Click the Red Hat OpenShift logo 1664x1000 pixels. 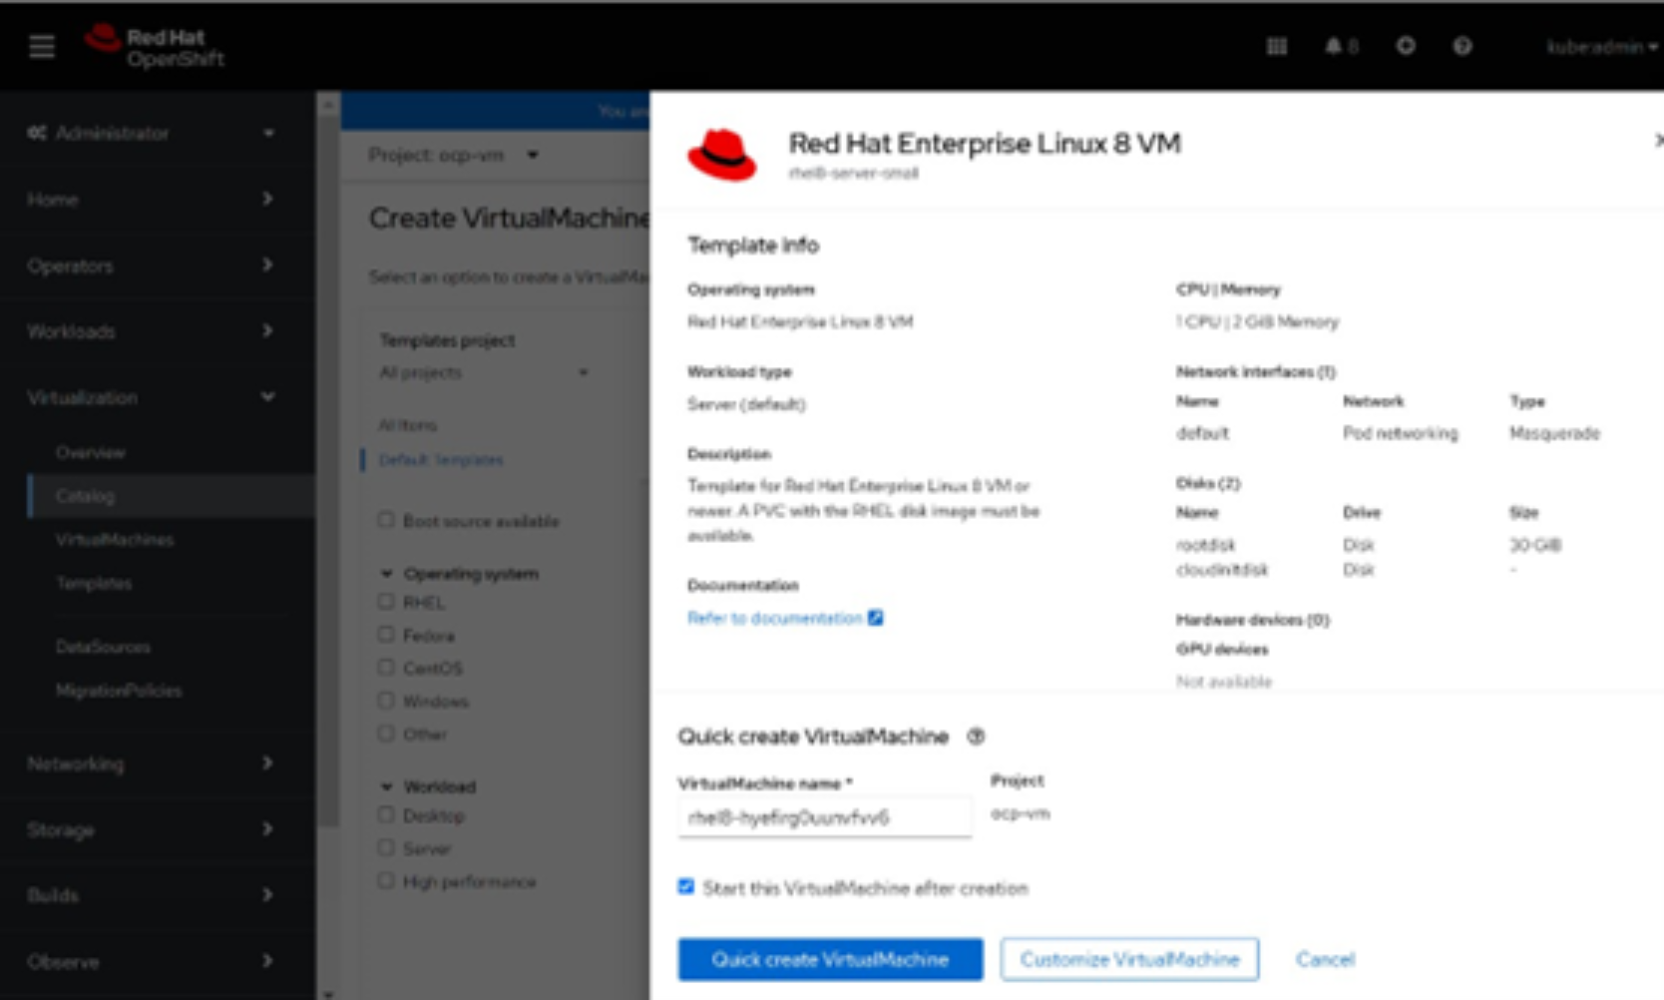click(x=155, y=47)
